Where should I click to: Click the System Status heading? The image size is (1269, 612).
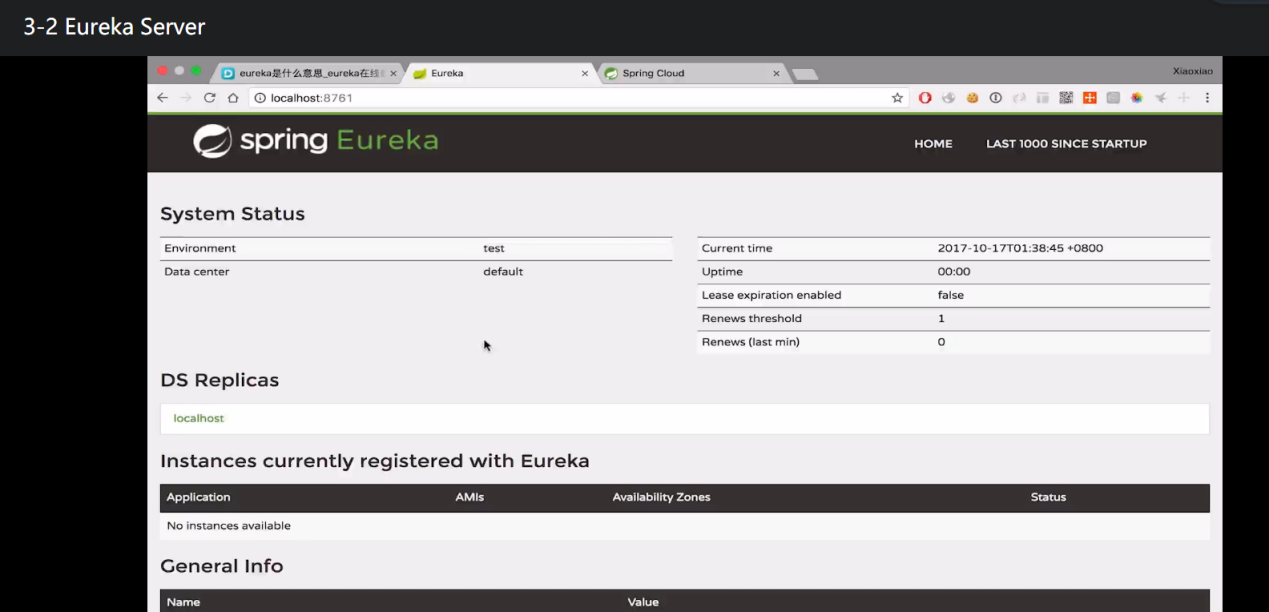tap(232, 214)
